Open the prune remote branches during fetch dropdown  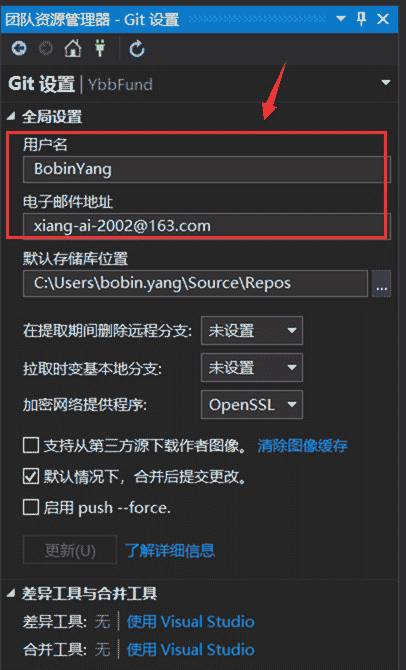pos(252,330)
